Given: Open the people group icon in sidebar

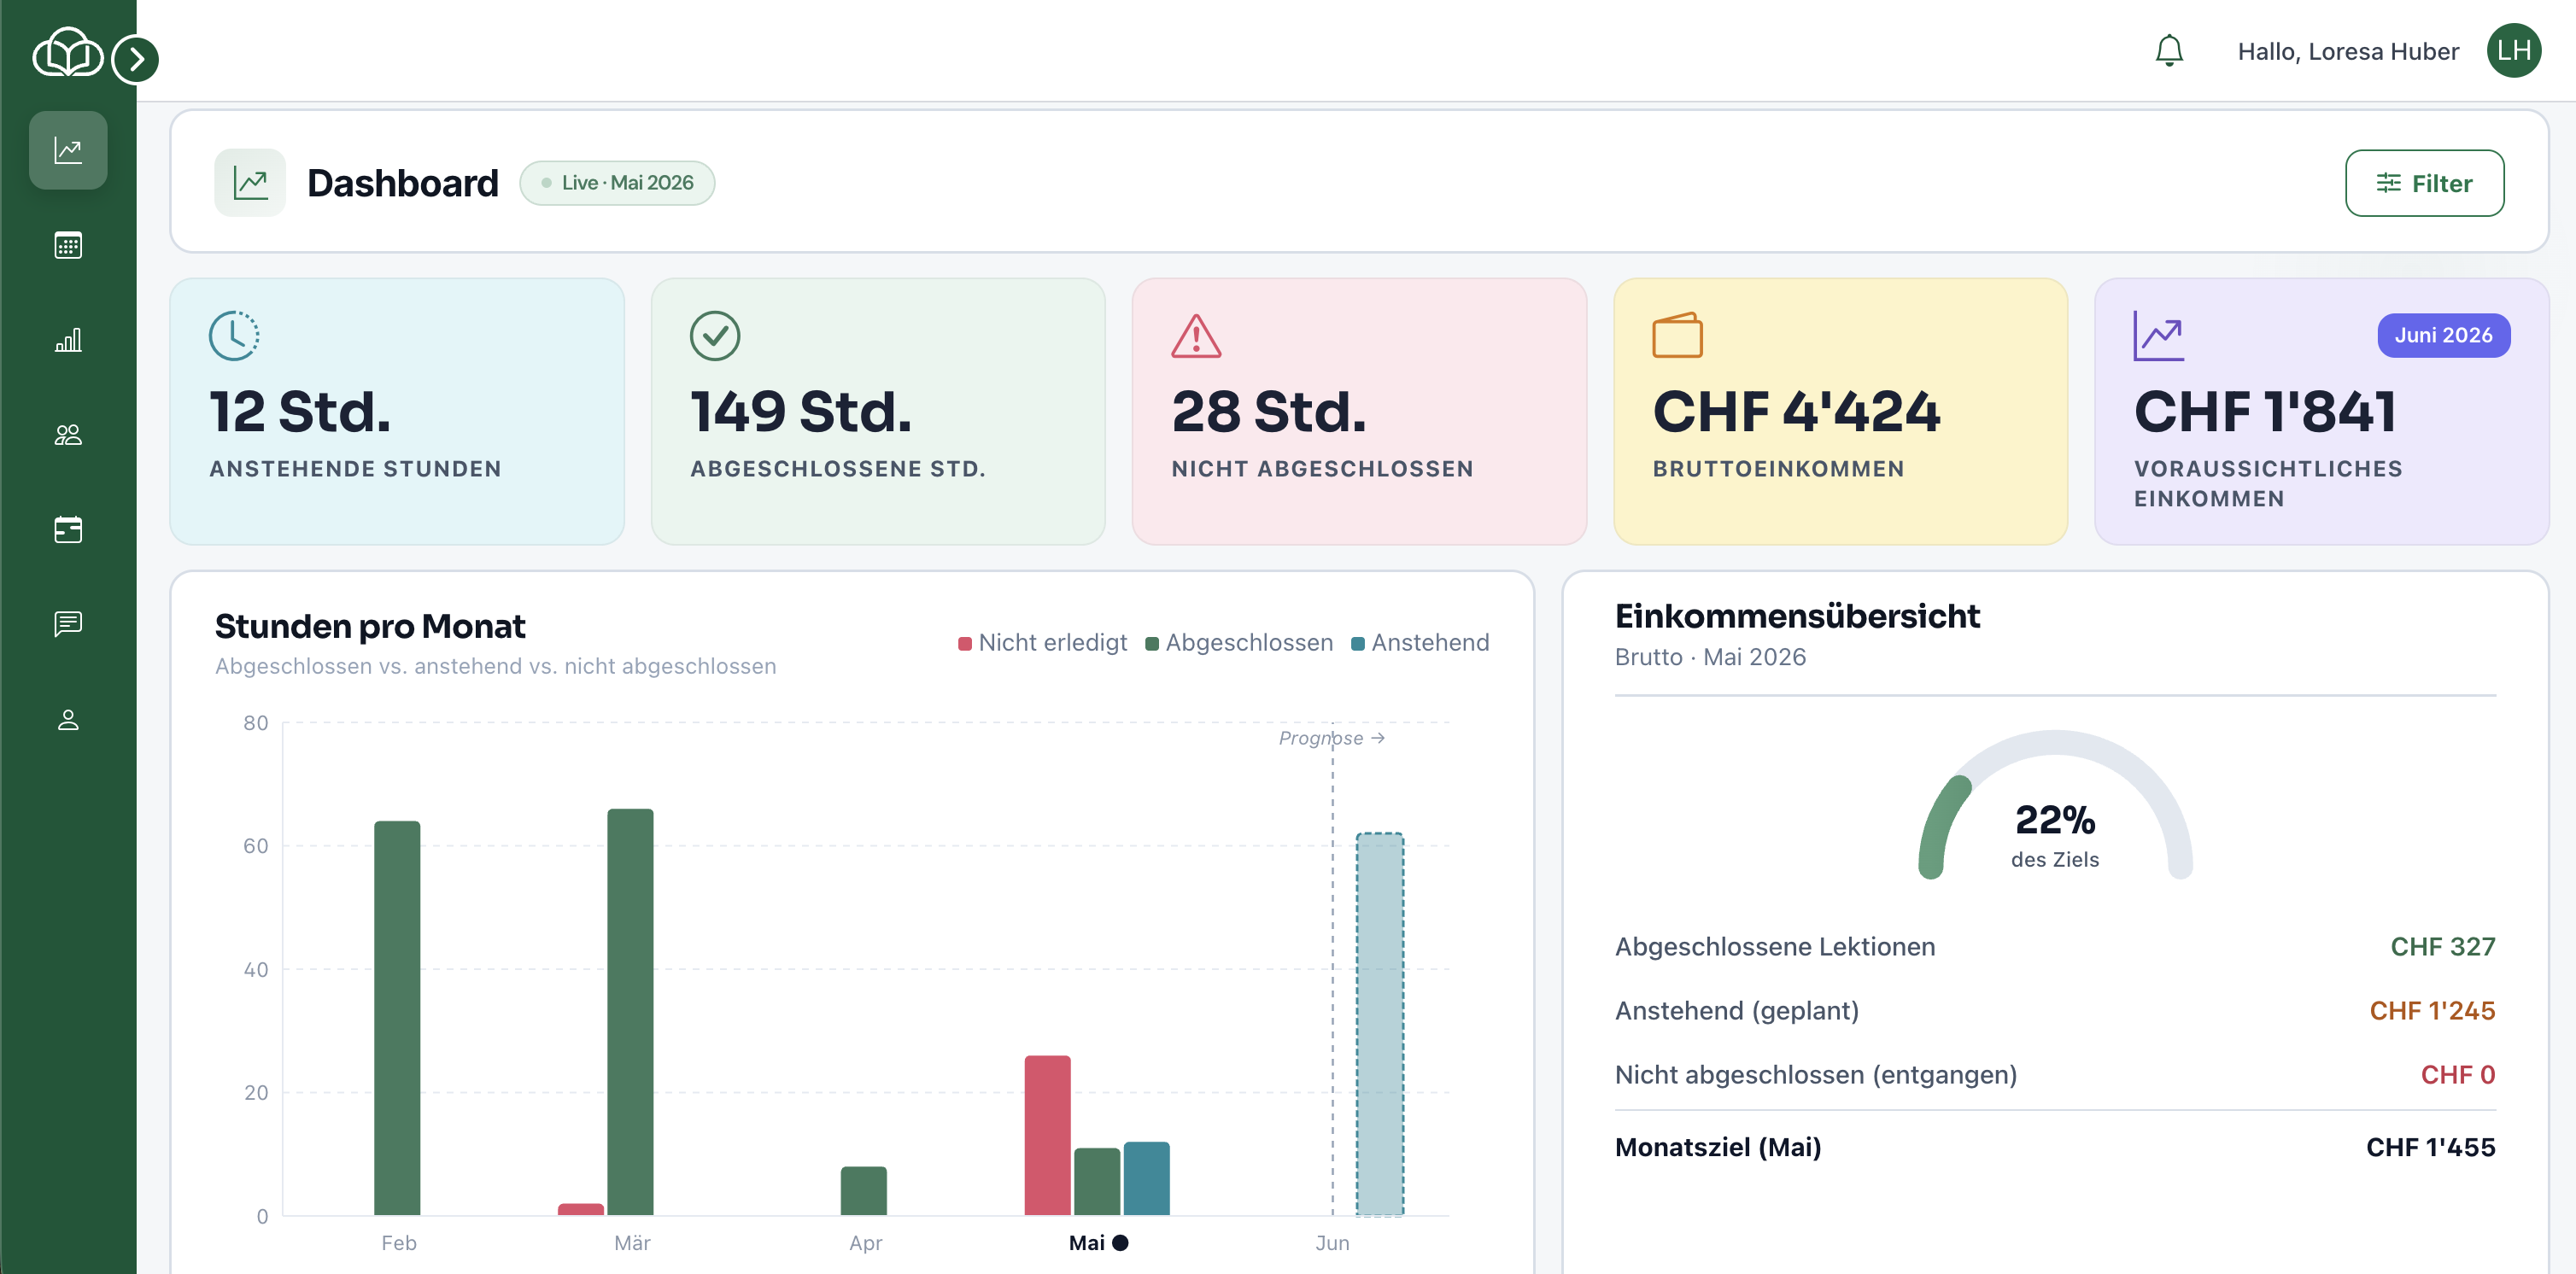Looking at the screenshot, I should (x=68, y=435).
